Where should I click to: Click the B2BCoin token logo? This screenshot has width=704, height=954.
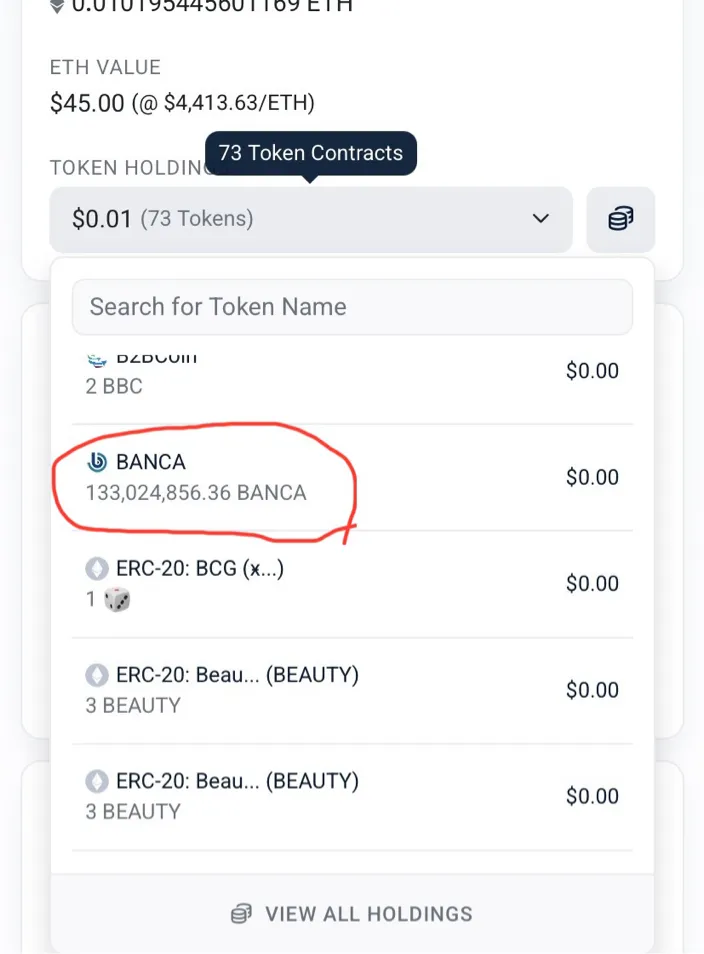tap(97, 360)
